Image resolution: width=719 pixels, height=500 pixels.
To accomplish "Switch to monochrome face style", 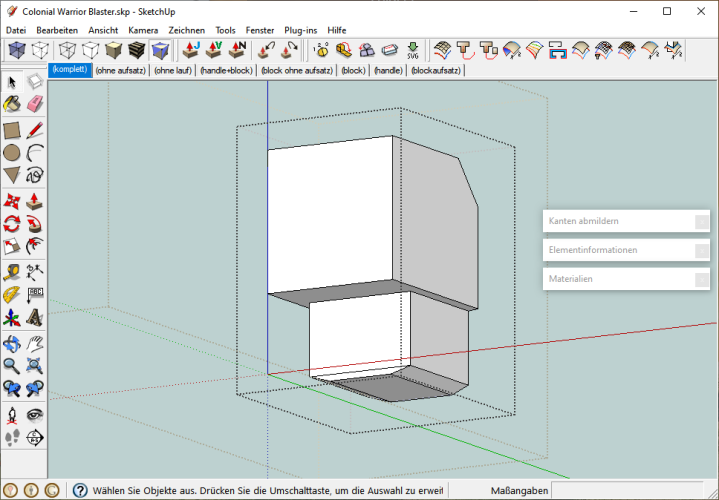I will coord(160,50).
